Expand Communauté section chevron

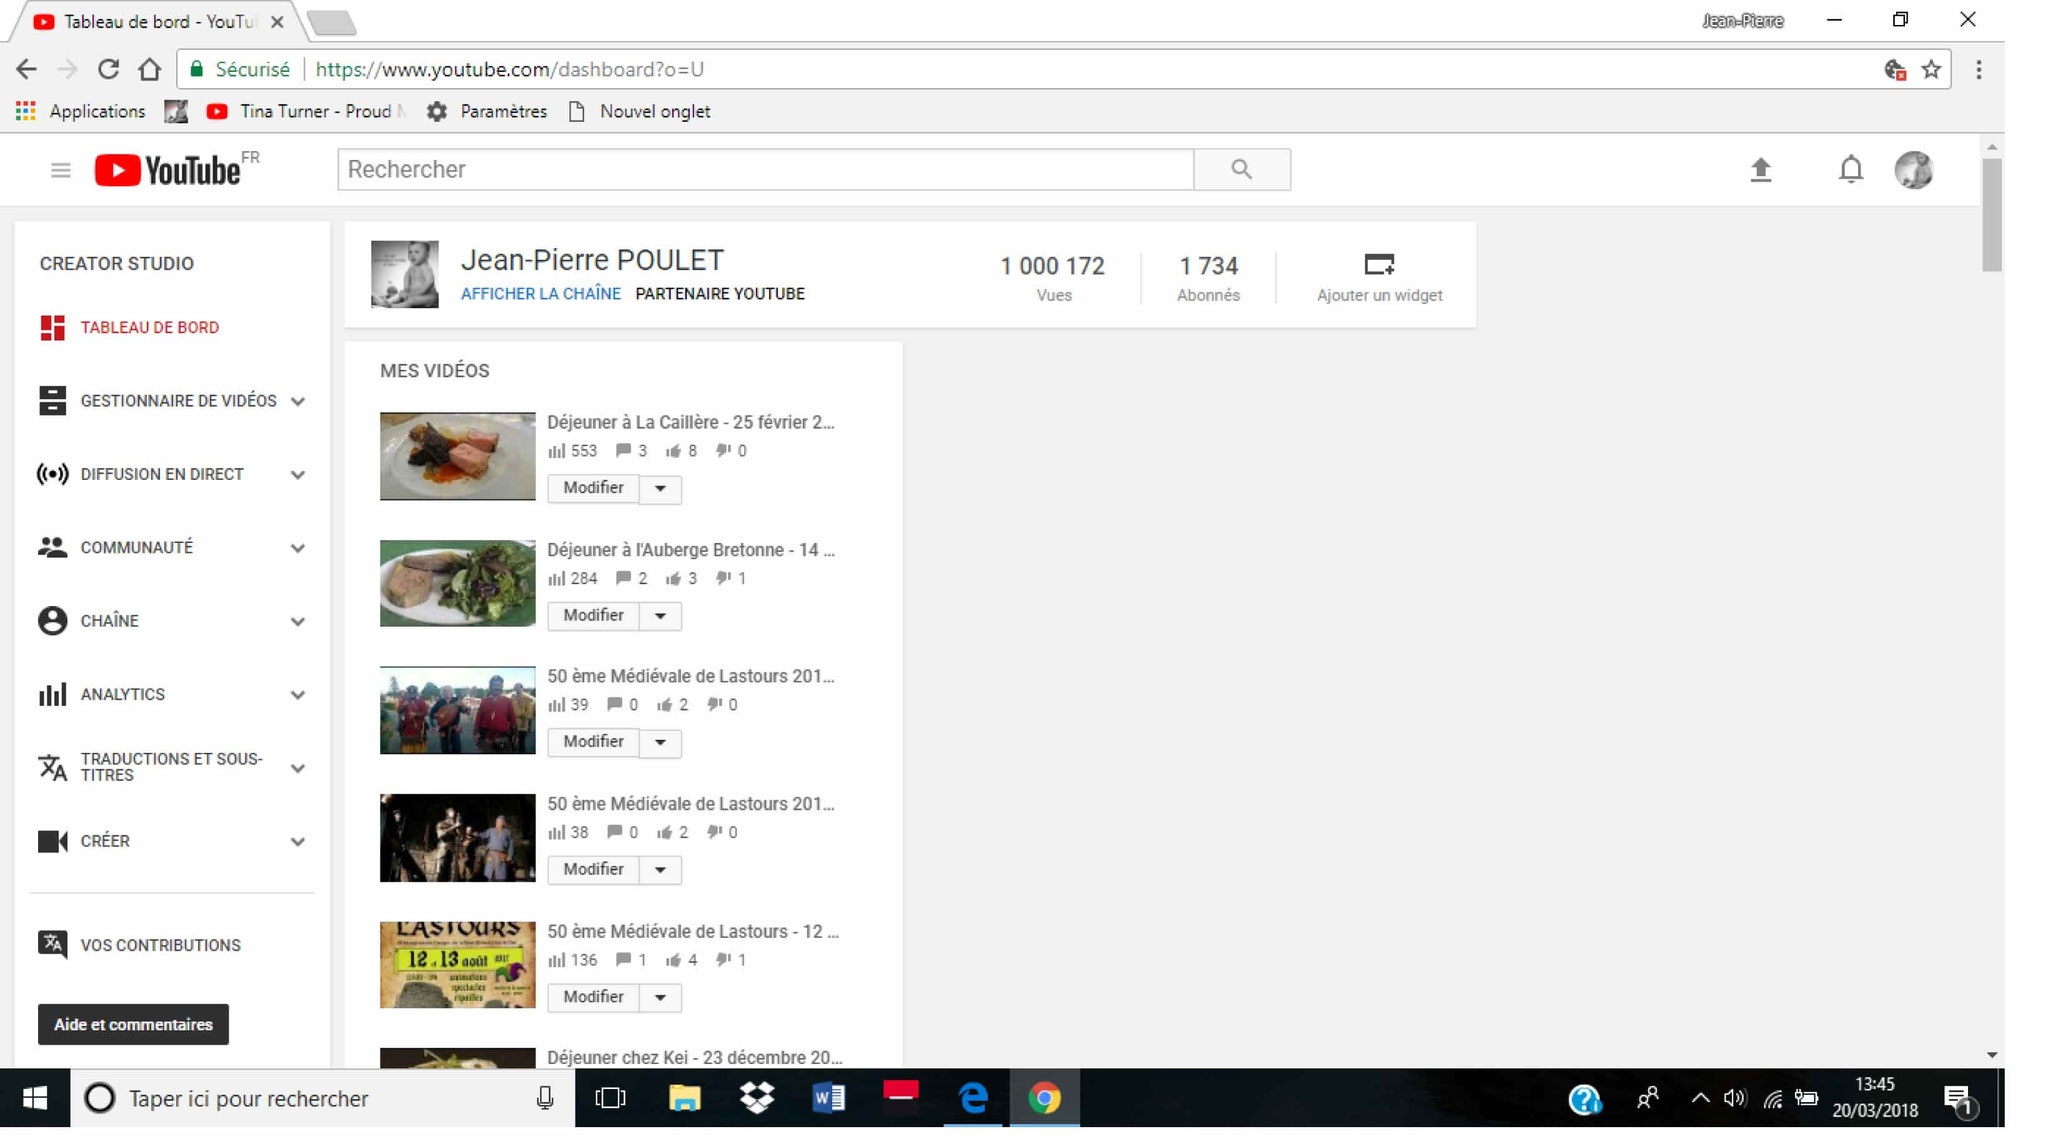297,548
